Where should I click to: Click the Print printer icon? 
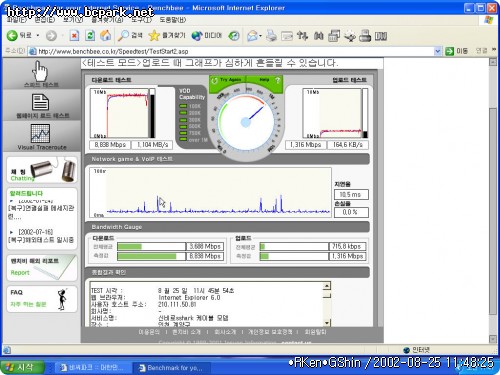(271, 35)
